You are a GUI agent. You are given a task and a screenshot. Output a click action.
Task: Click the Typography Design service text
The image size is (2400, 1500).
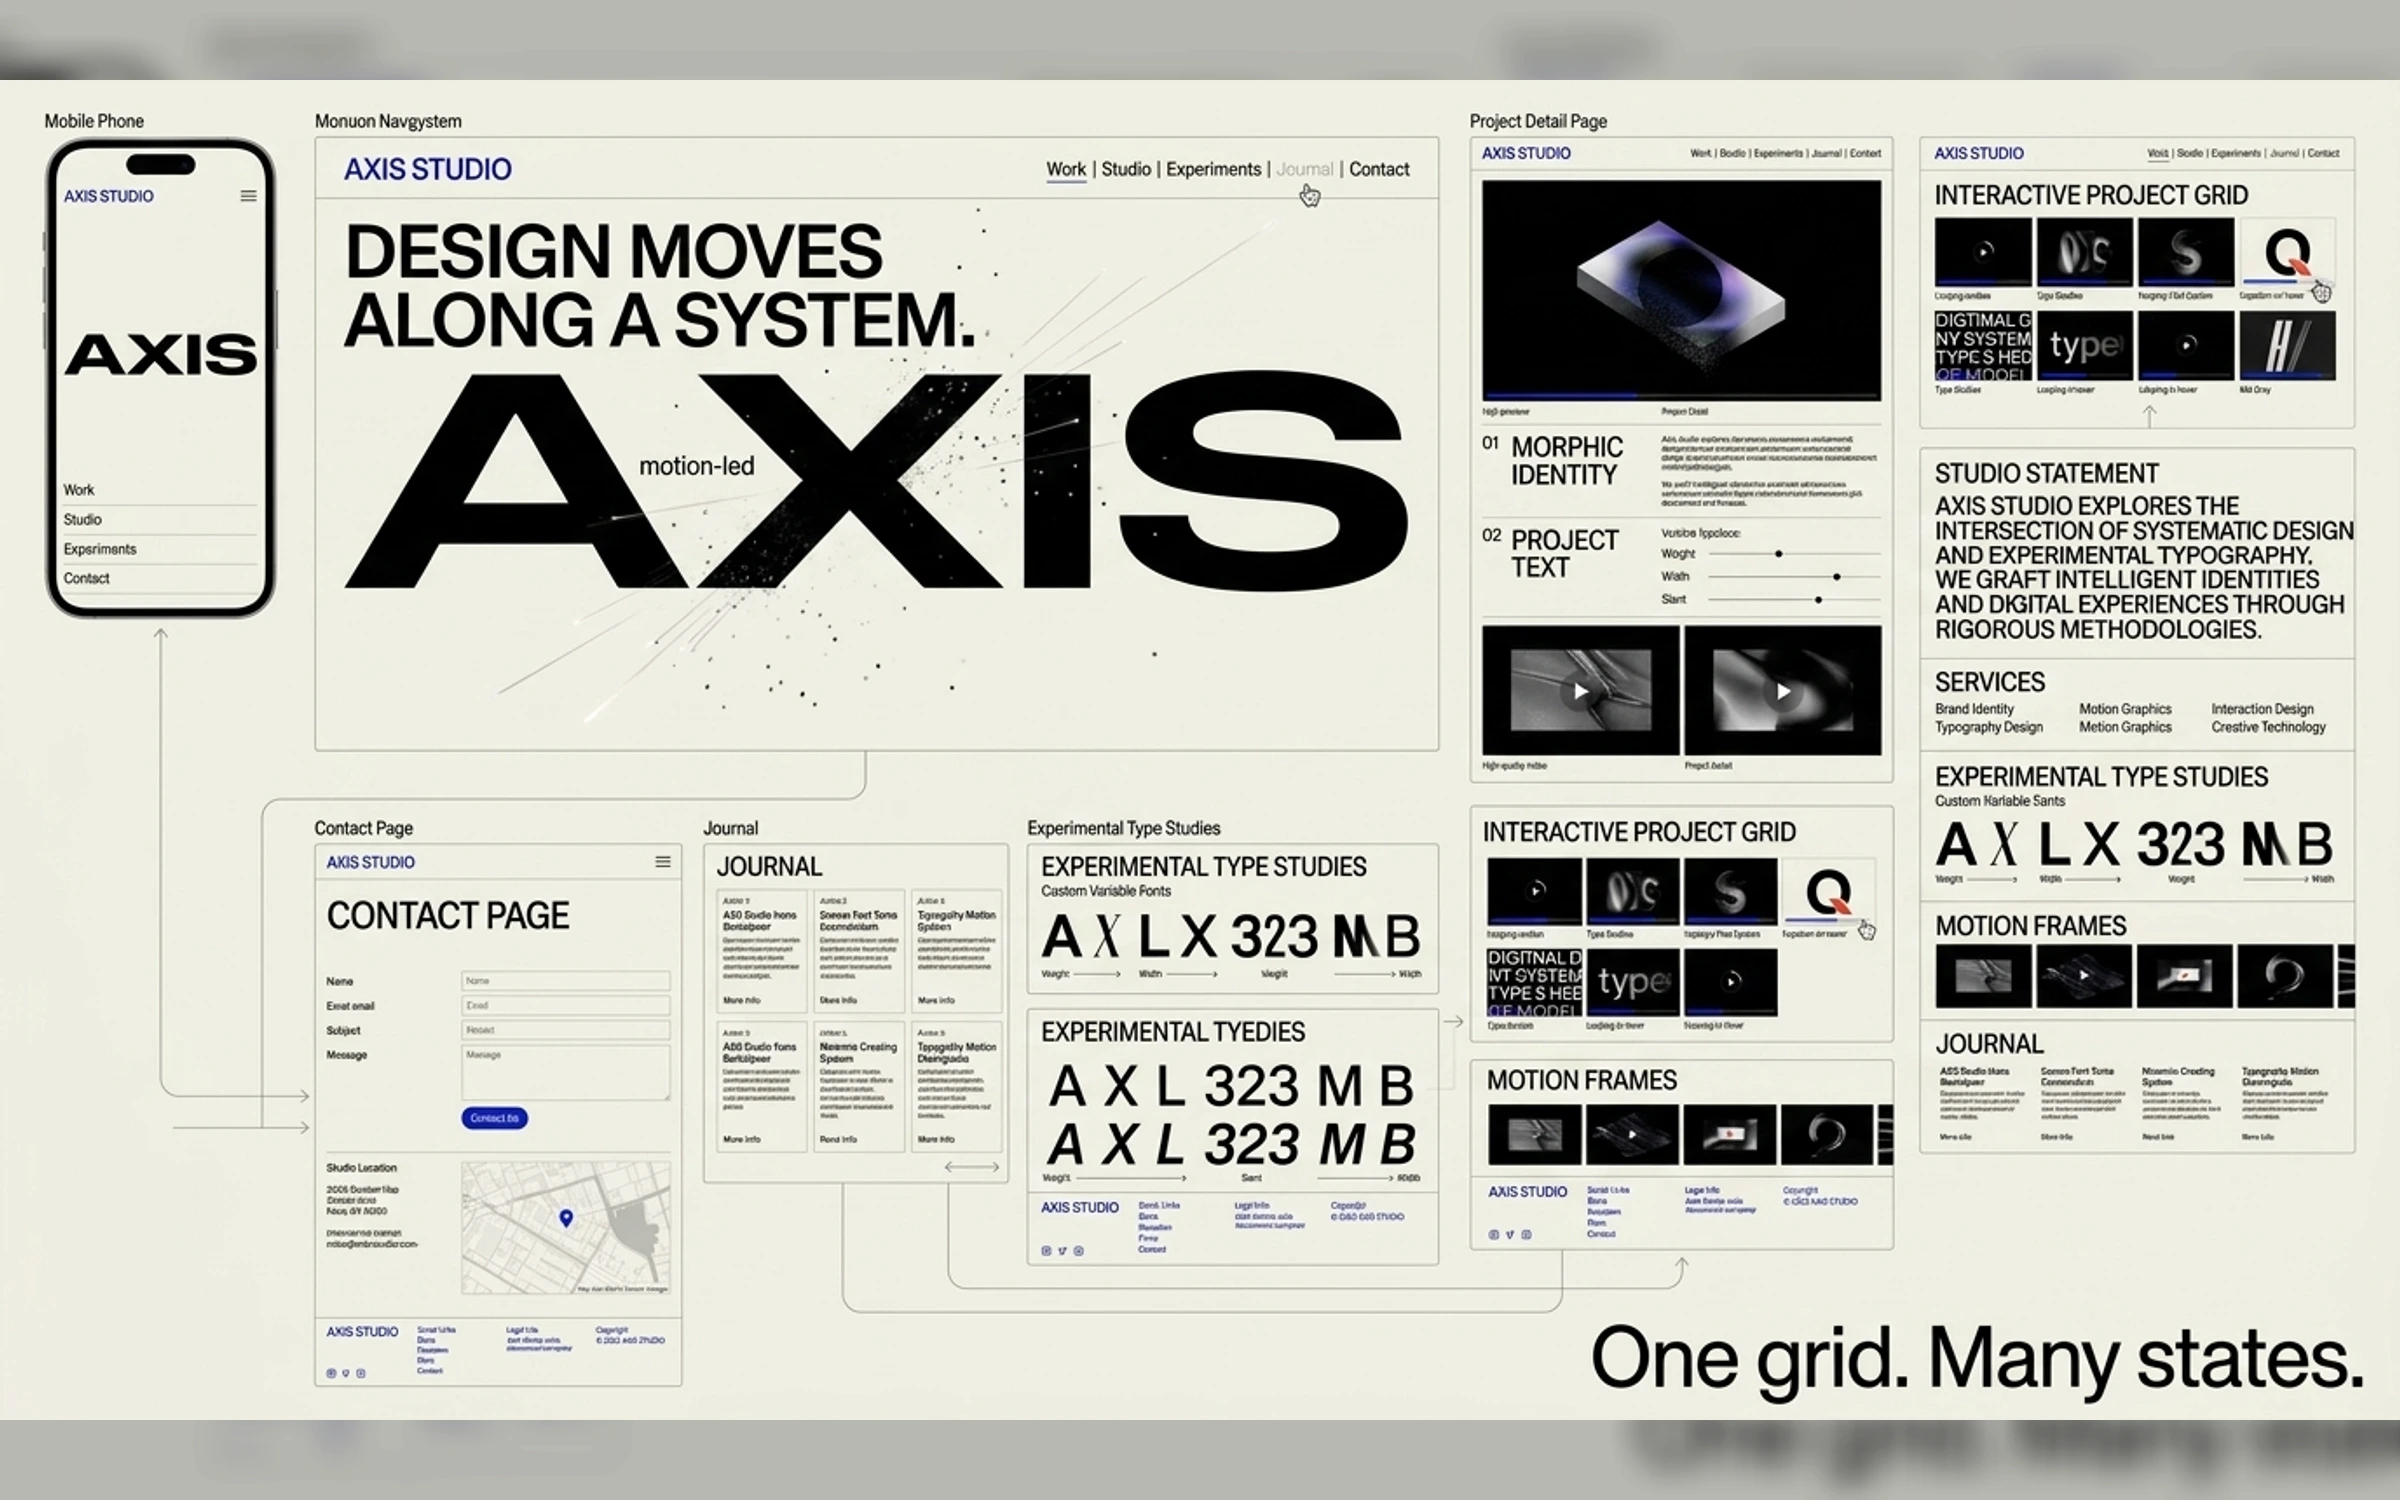click(1988, 727)
